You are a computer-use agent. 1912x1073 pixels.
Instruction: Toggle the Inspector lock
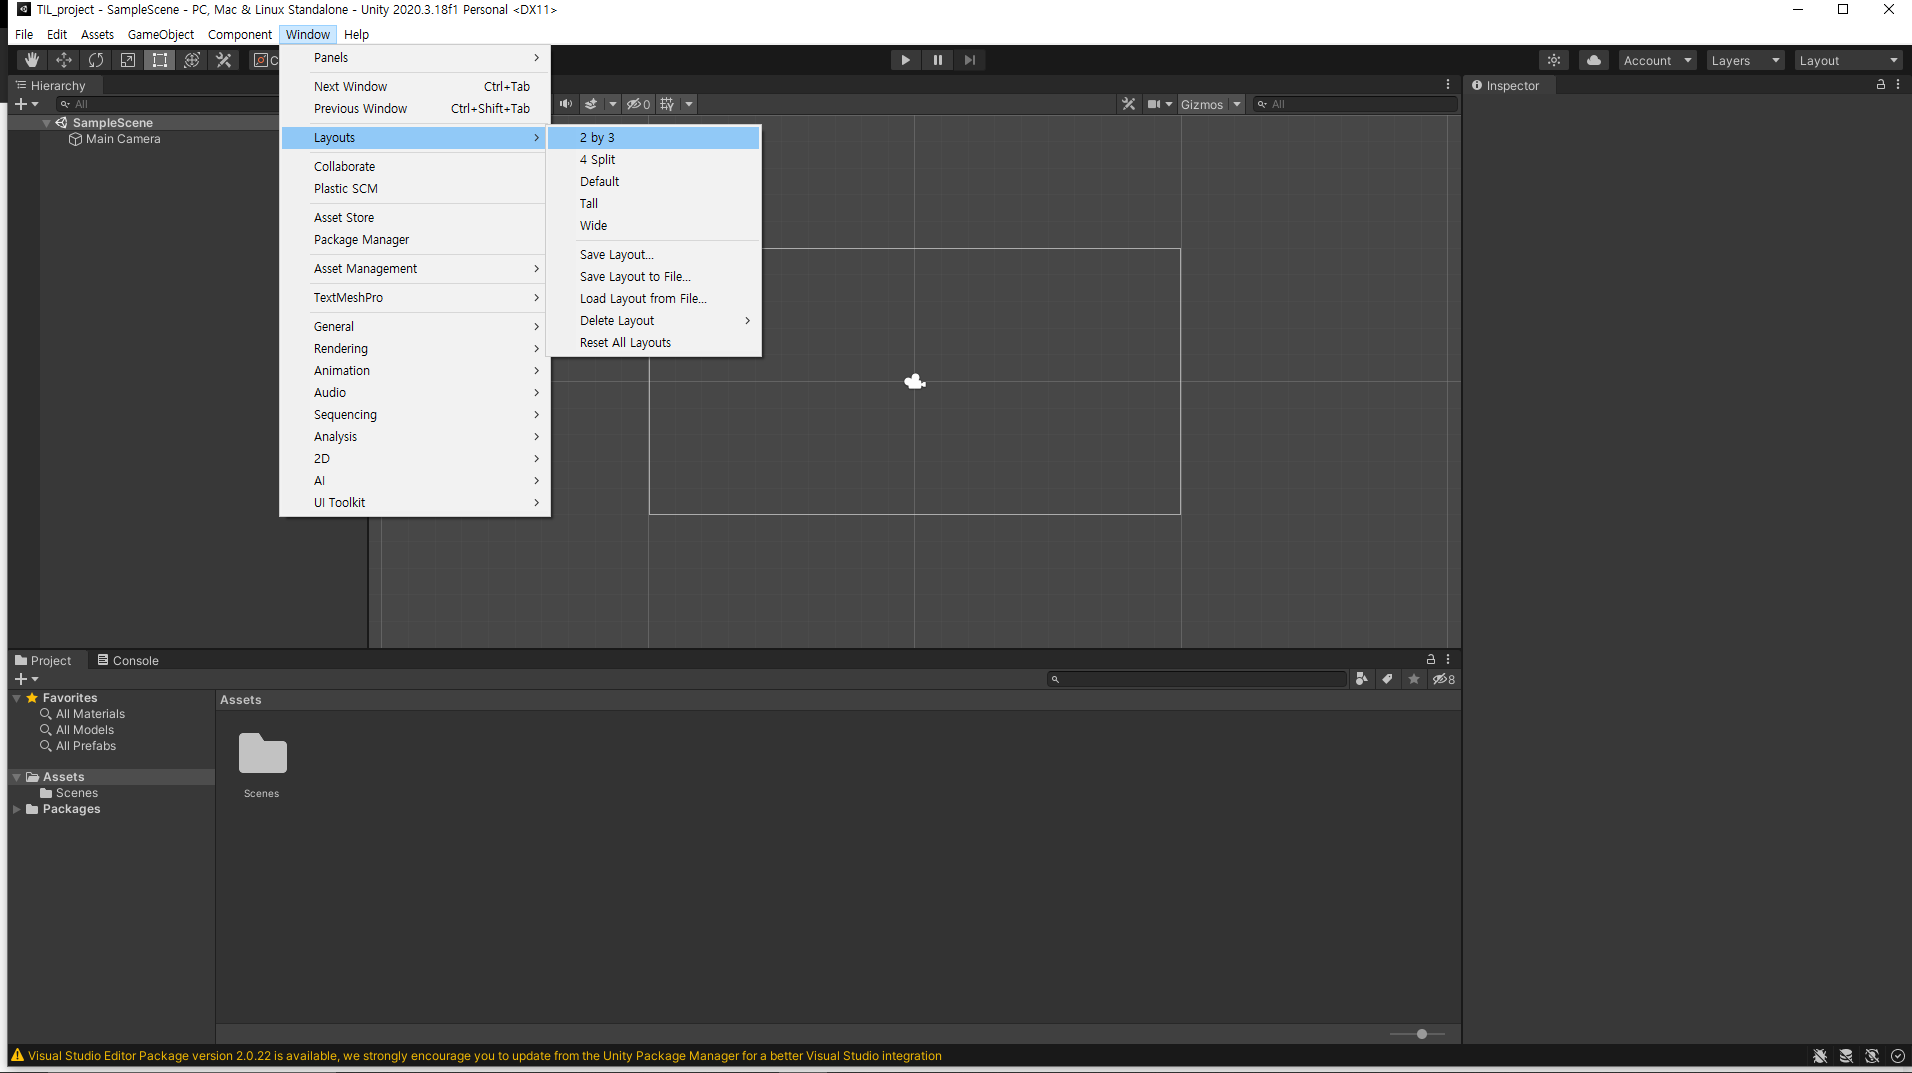(x=1881, y=85)
